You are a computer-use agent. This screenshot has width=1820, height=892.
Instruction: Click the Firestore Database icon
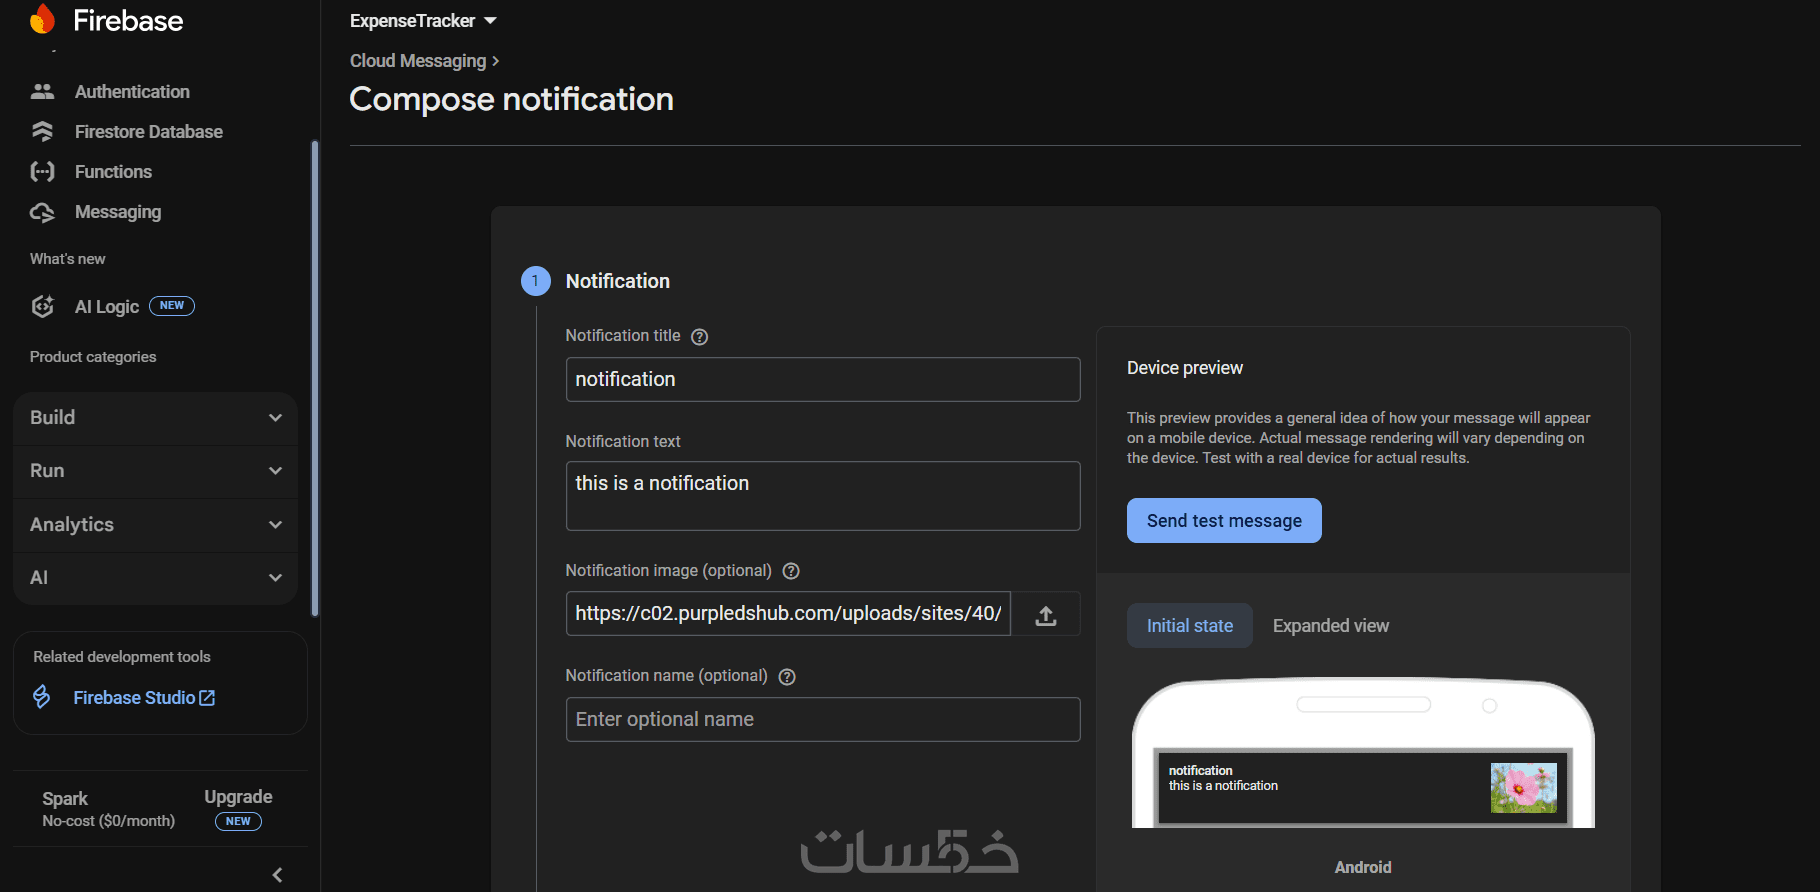tap(42, 132)
